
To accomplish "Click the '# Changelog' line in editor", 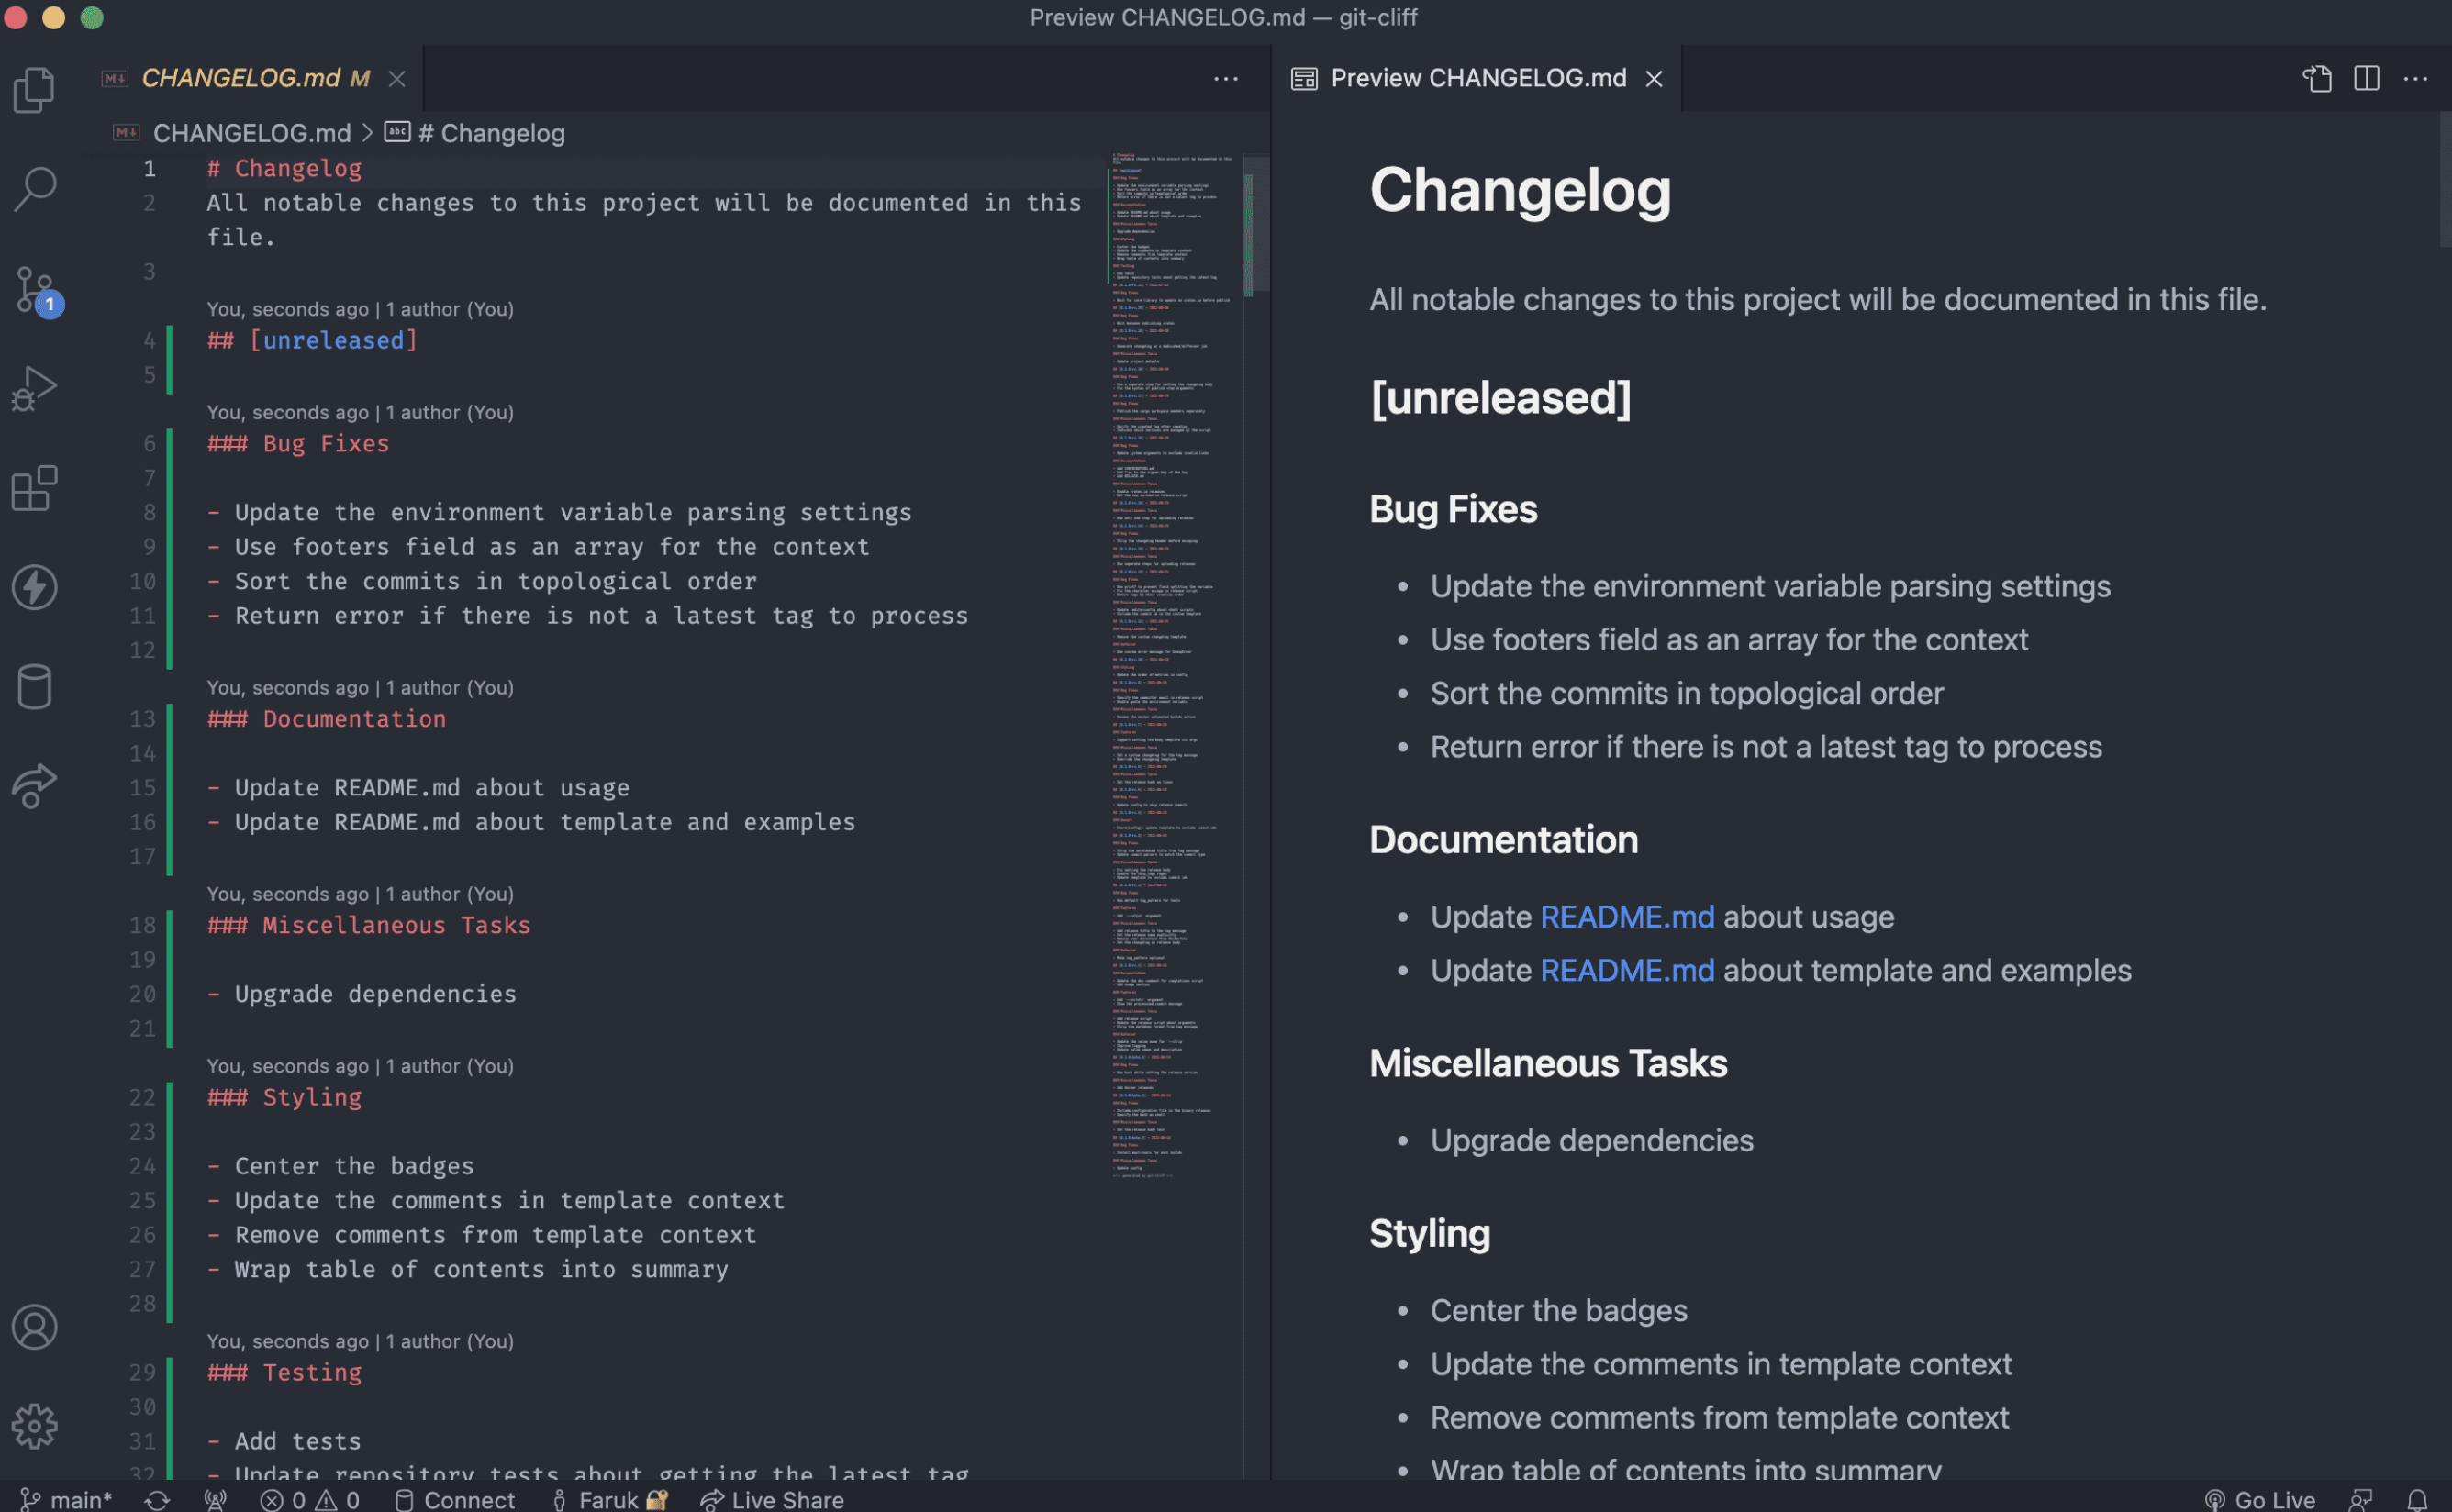I will tap(285, 169).
